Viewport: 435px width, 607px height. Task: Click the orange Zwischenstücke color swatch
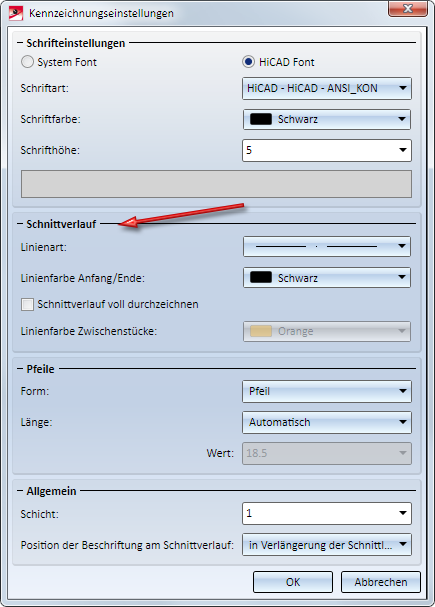pyautogui.click(x=261, y=331)
